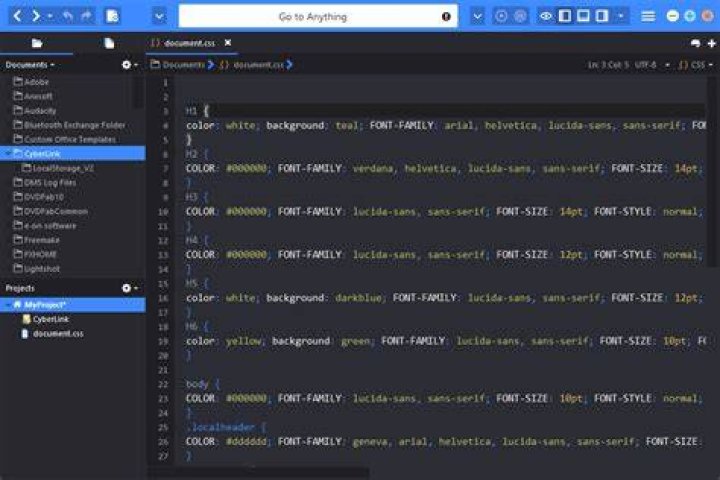Open the CSS language selector dropdown
The height and width of the screenshot is (480, 720).
[696, 65]
